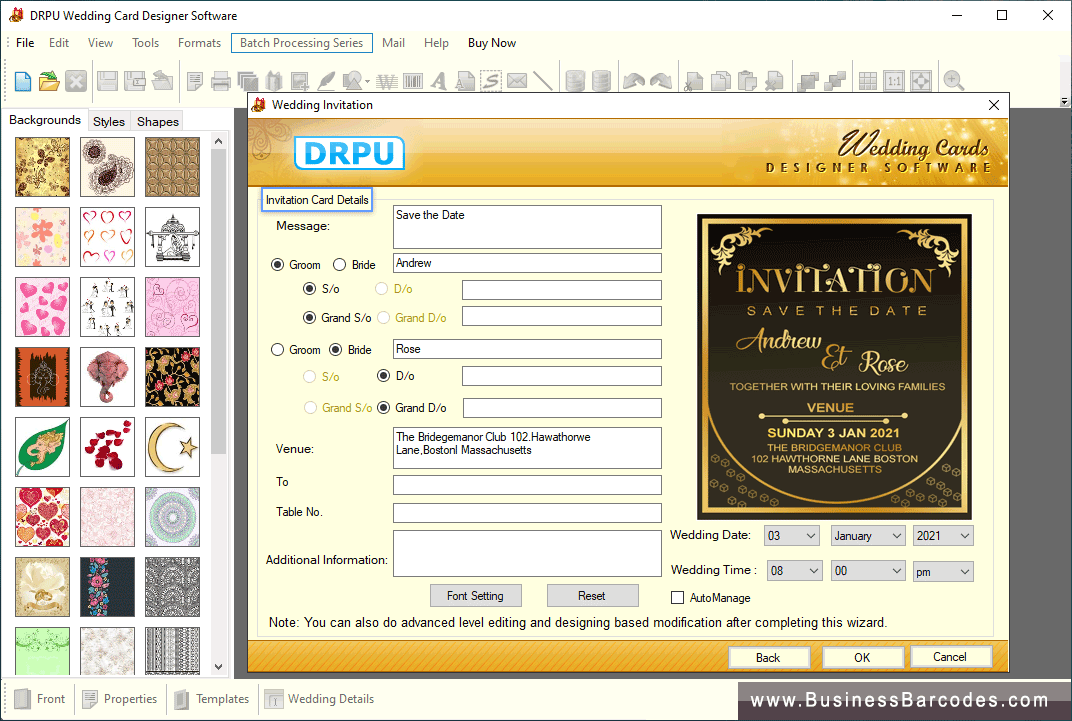
Task: Open the Wedding Date day dropdown showing 03
Action: pyautogui.click(x=792, y=536)
